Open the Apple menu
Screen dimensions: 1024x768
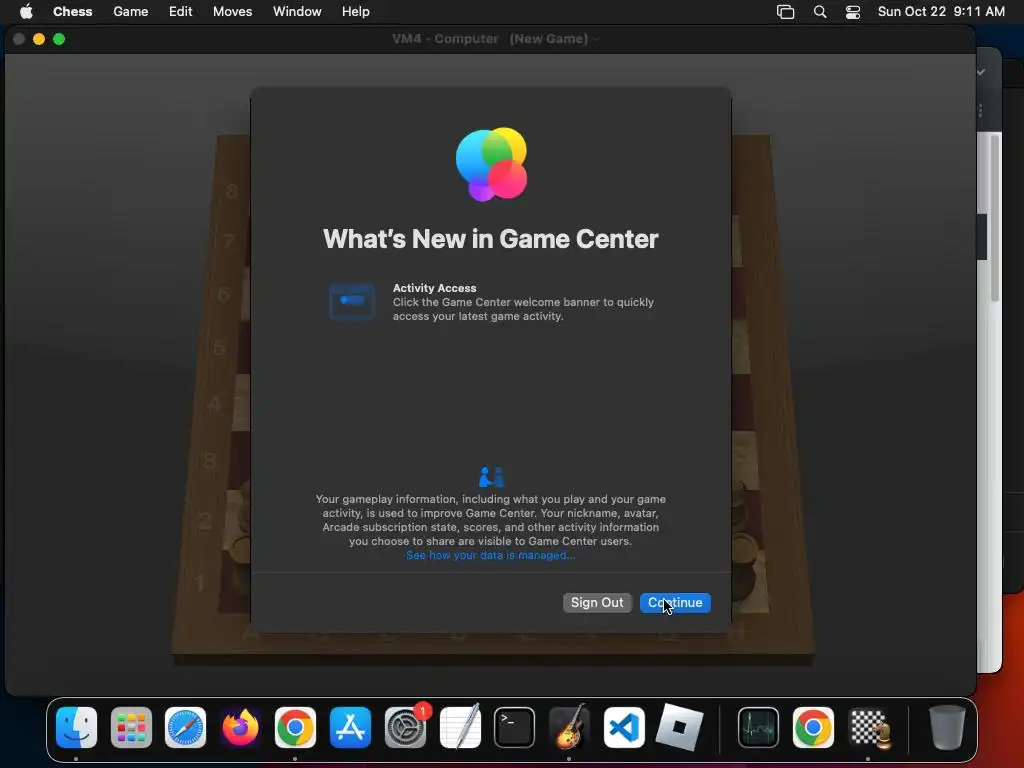26,12
